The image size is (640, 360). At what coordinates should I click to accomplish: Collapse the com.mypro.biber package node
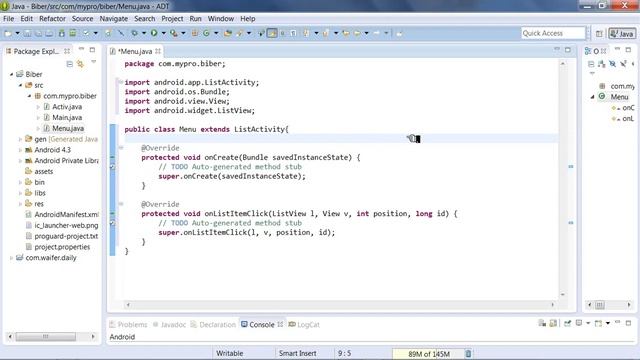(29, 96)
